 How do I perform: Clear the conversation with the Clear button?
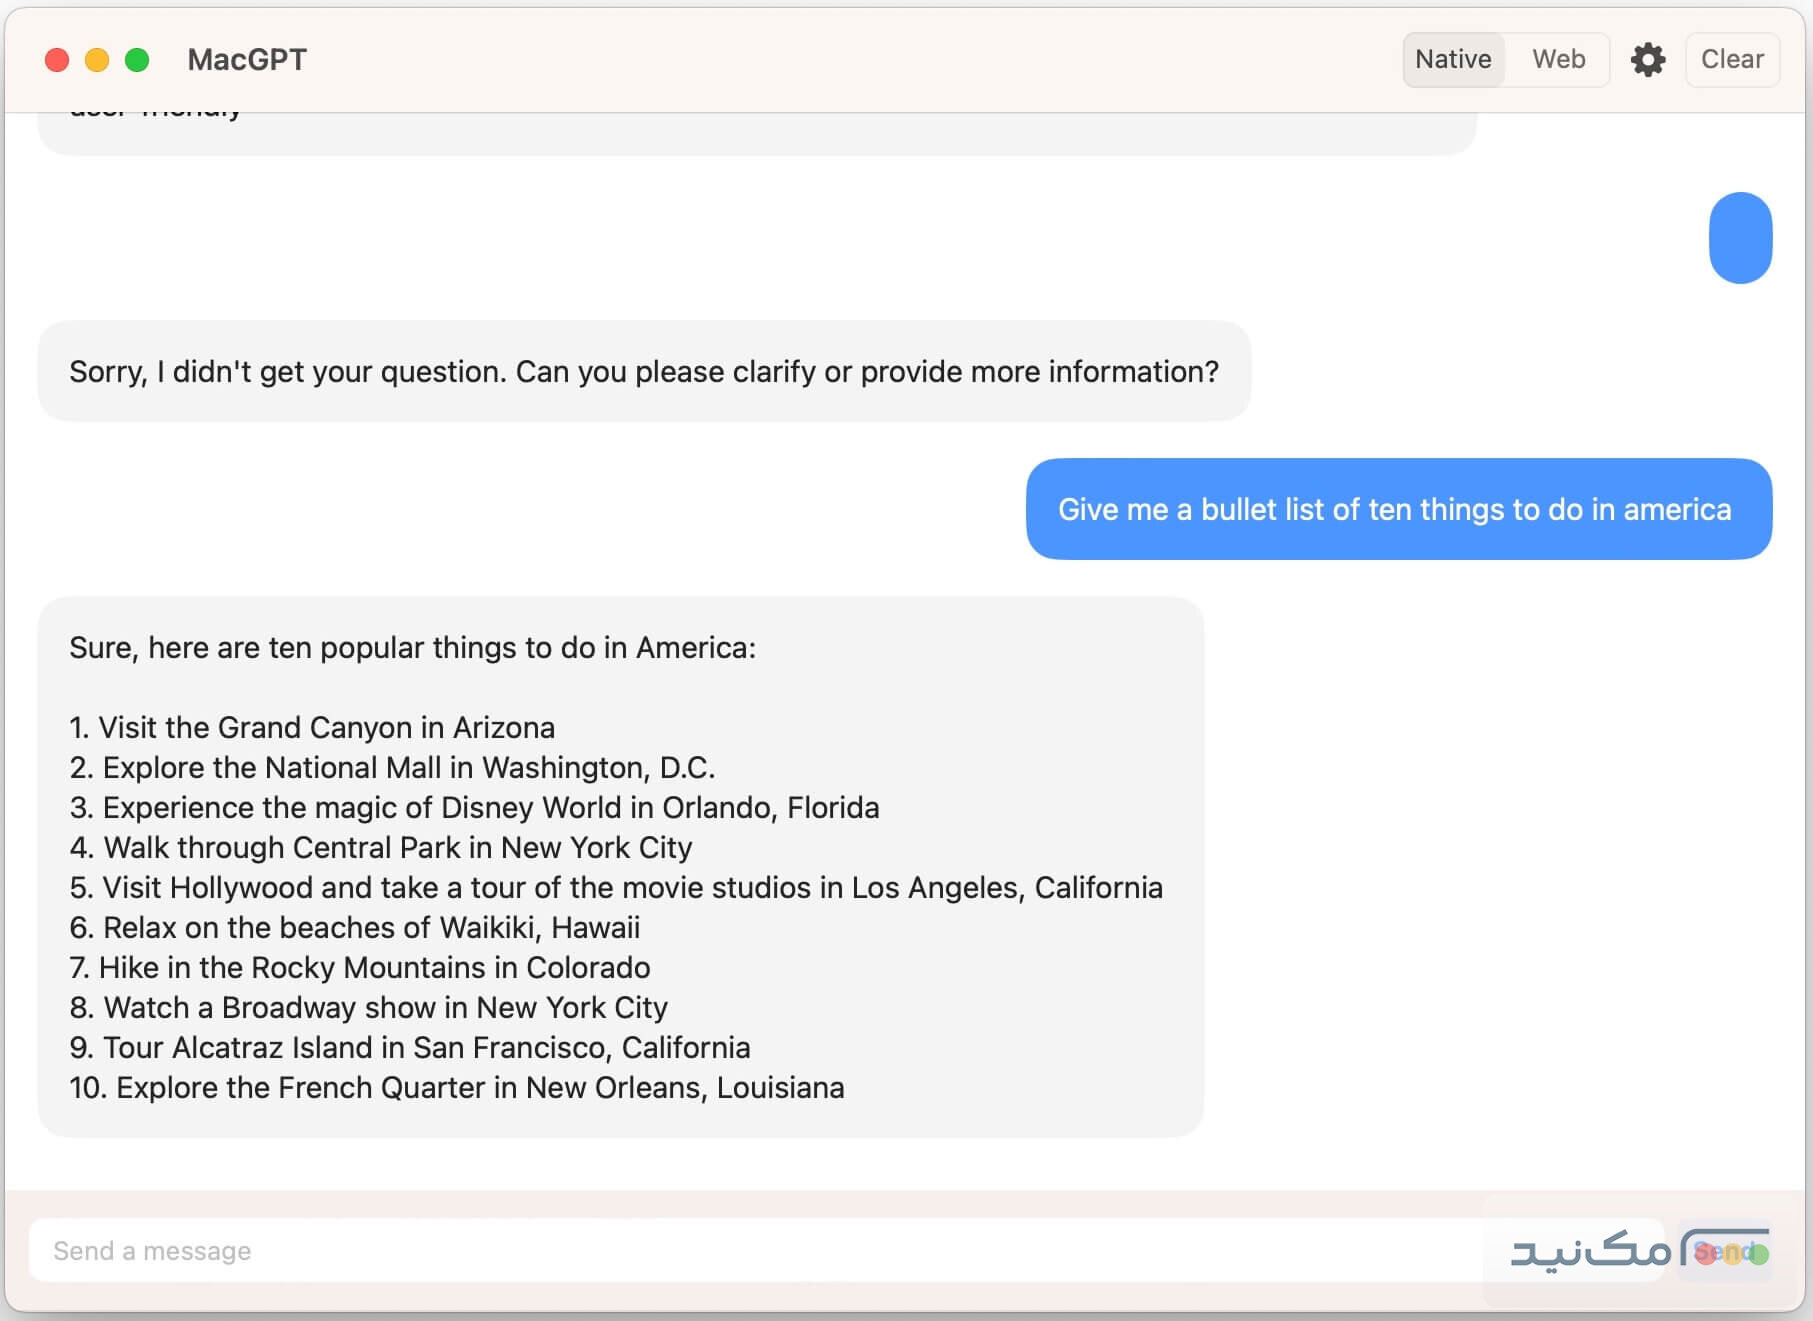[x=1731, y=60]
